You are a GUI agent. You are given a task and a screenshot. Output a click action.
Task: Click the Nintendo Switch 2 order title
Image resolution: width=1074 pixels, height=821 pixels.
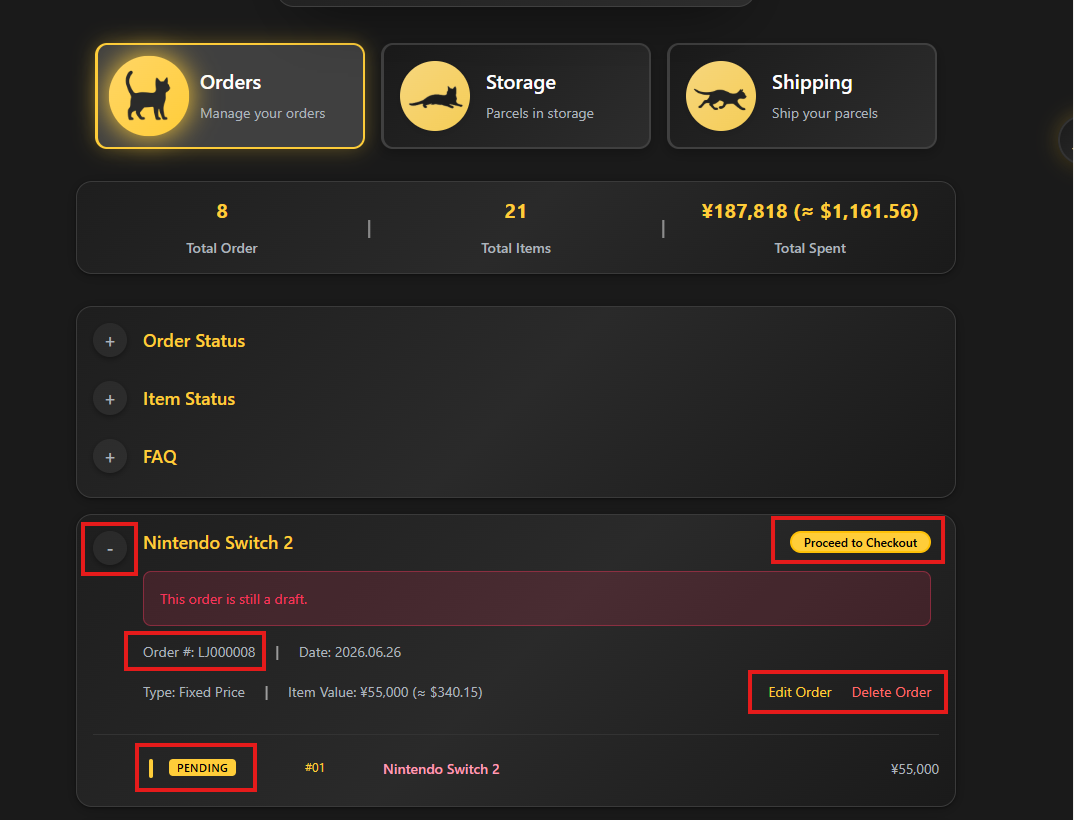point(218,543)
